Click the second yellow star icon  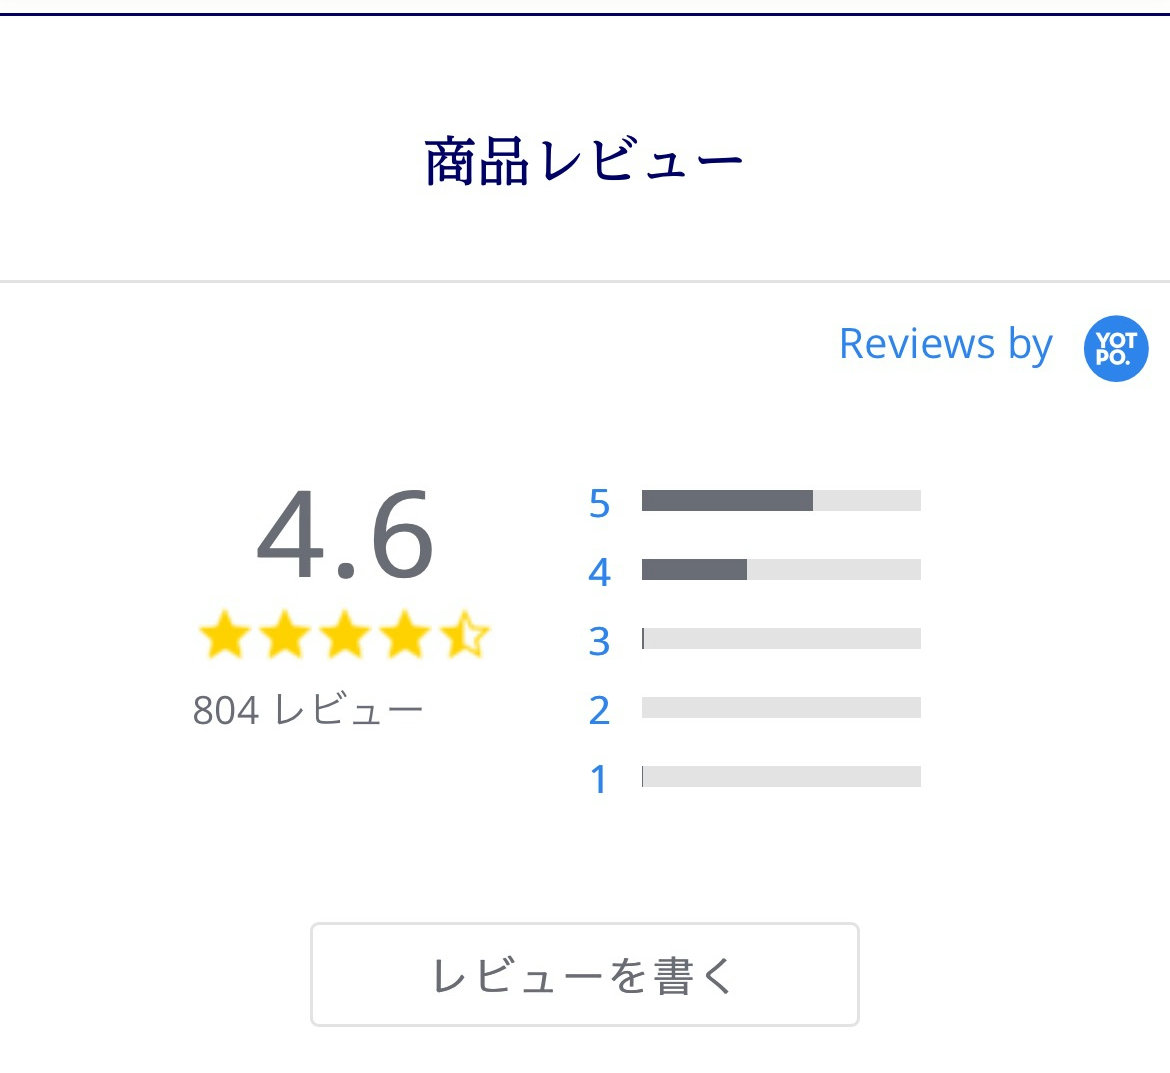285,634
